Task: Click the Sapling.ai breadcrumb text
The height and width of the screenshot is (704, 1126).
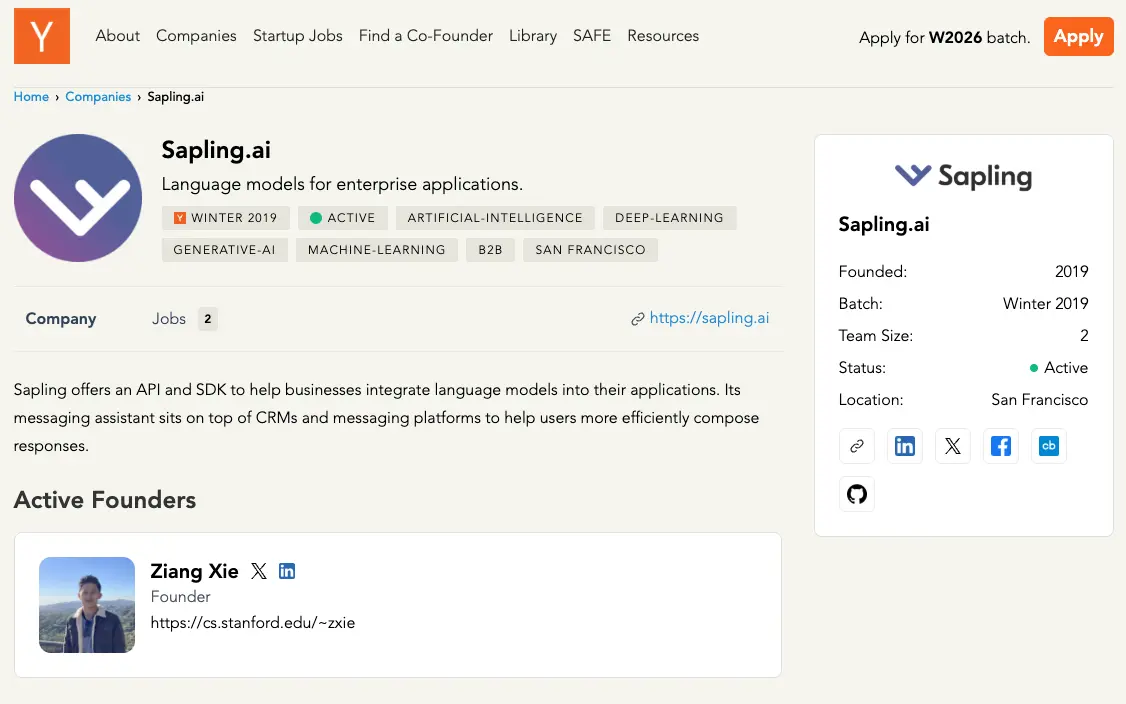Action: pyautogui.click(x=176, y=97)
